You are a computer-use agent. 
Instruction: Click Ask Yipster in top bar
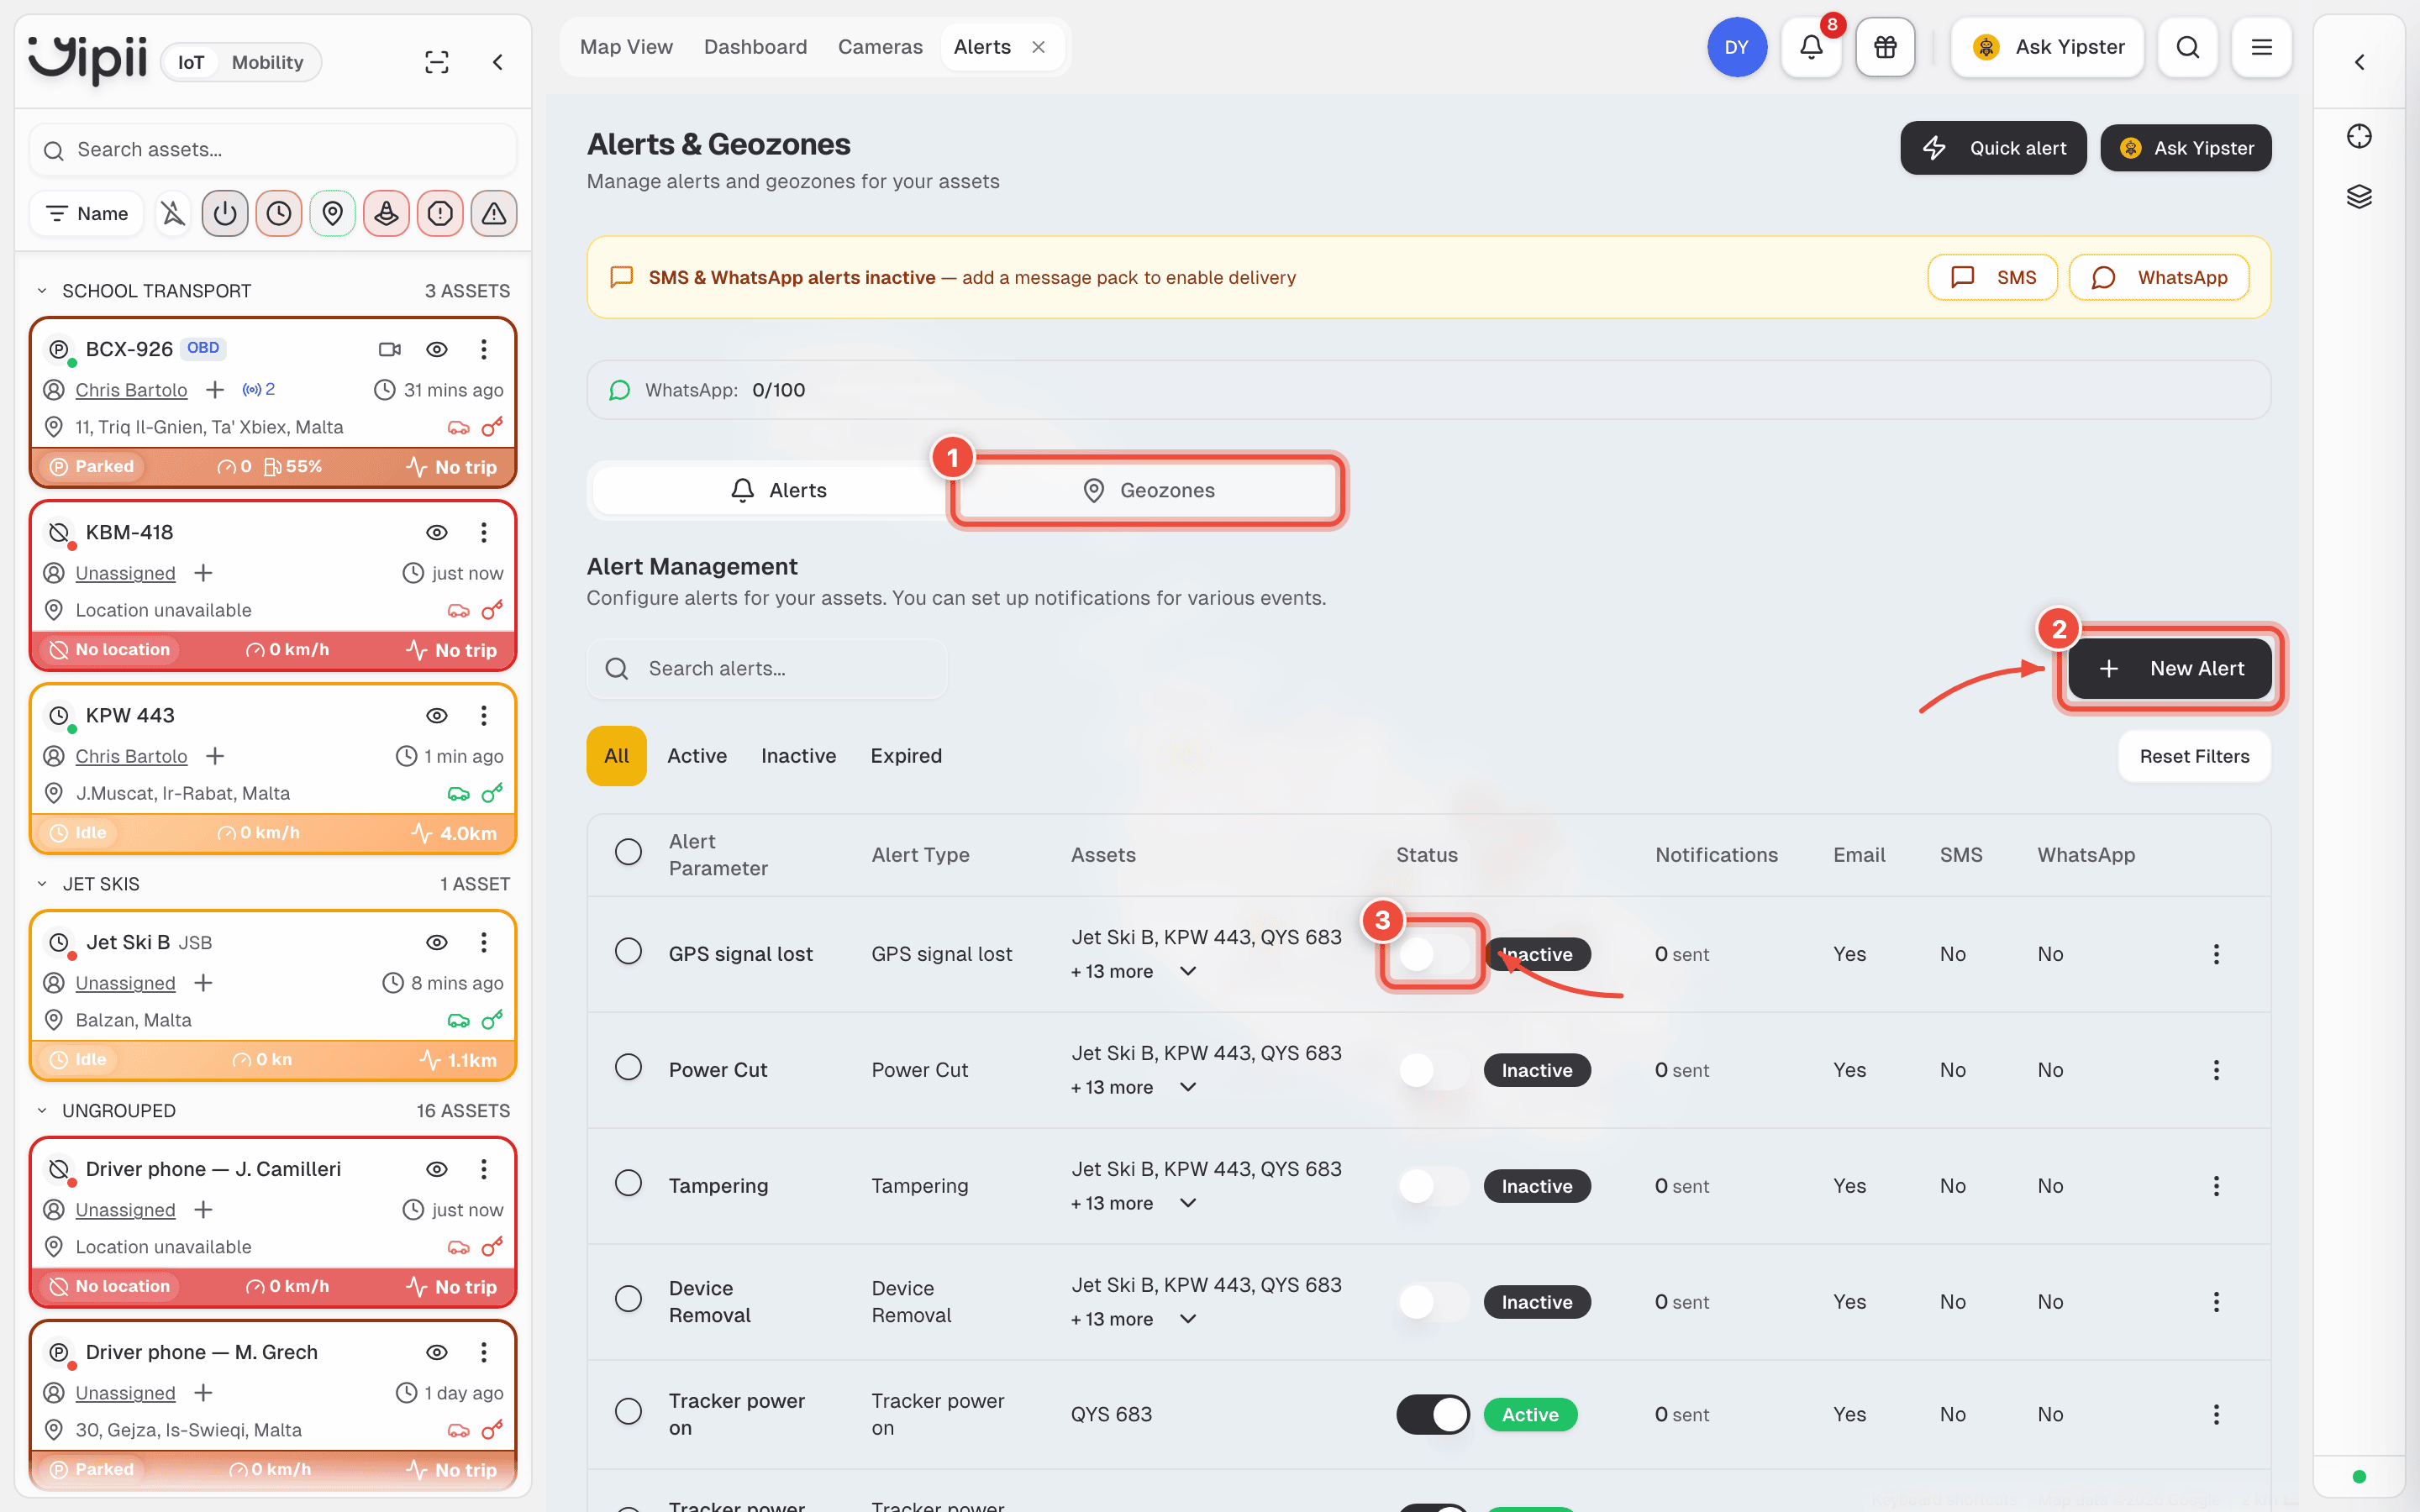[x=2047, y=47]
